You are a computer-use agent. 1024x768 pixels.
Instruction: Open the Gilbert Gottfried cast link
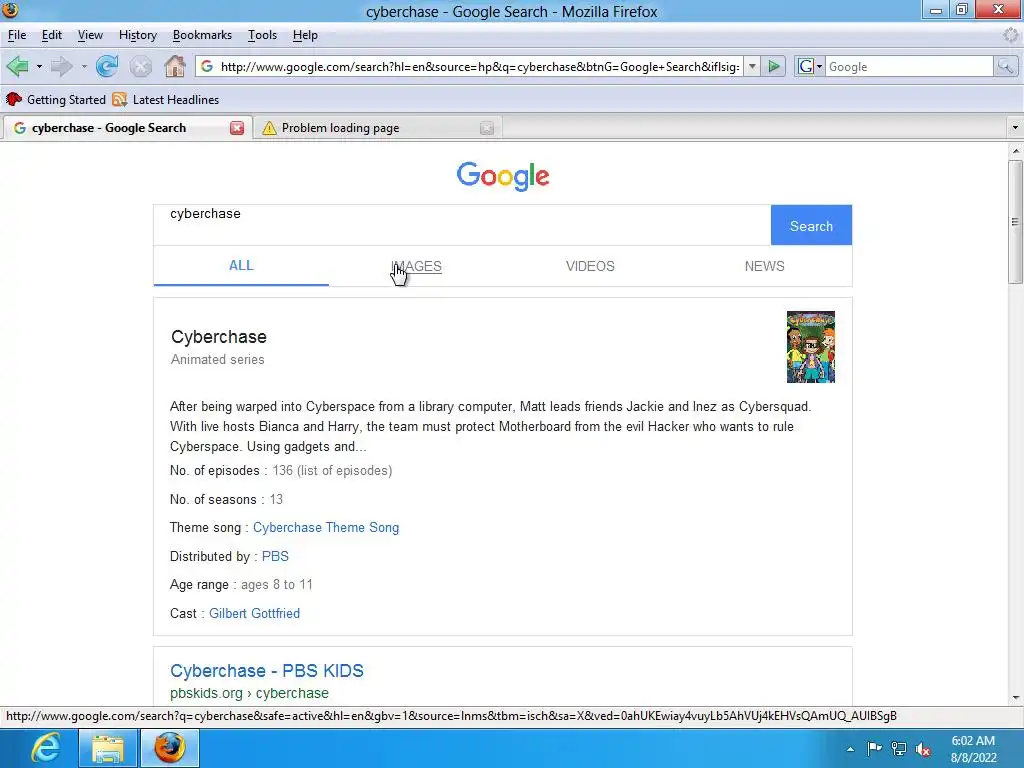pyautogui.click(x=255, y=613)
